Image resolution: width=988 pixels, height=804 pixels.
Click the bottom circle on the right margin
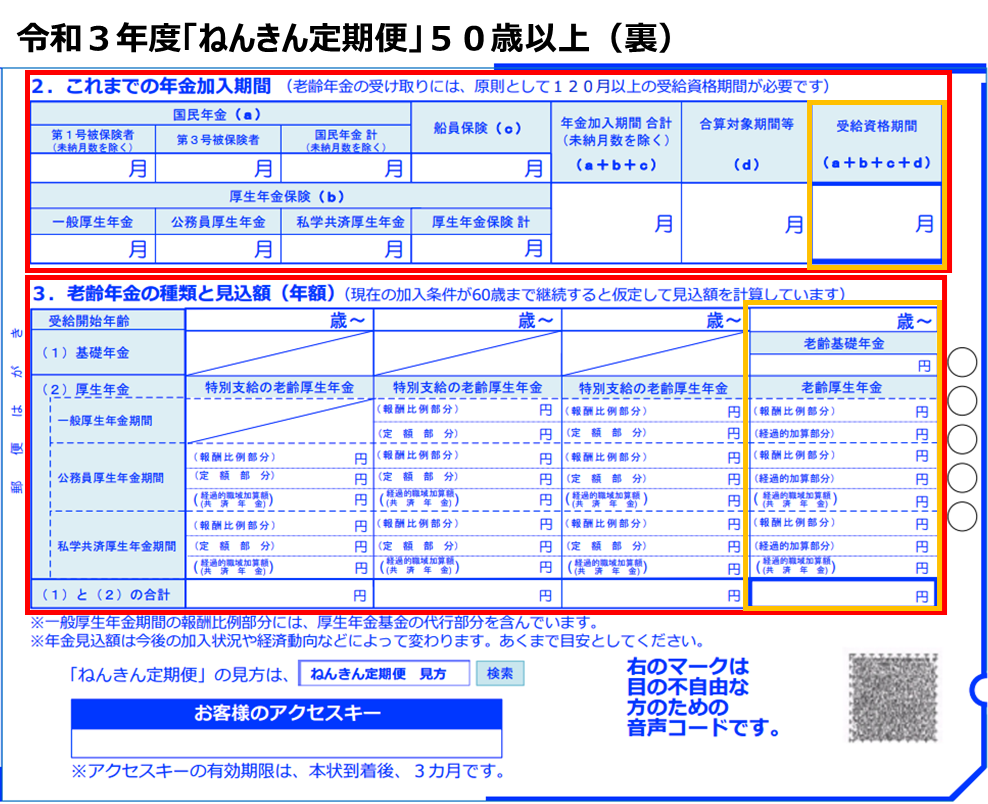[962, 517]
